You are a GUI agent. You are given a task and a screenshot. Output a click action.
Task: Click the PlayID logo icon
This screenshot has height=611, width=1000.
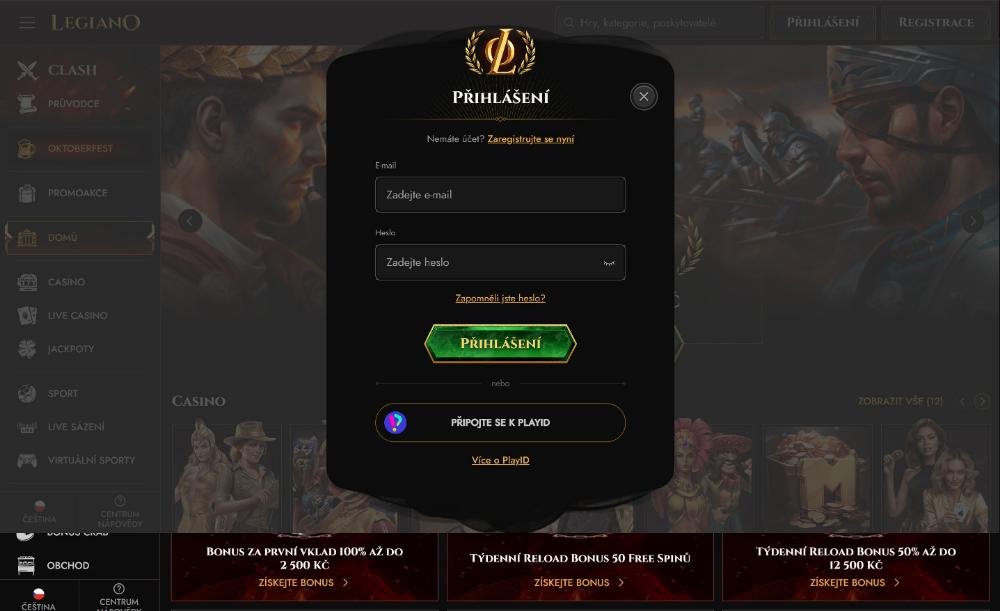[x=395, y=422]
